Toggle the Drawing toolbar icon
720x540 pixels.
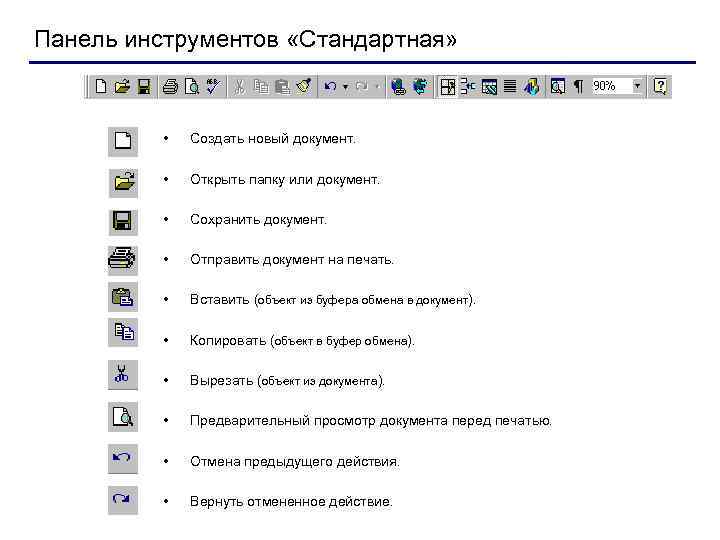coord(532,86)
